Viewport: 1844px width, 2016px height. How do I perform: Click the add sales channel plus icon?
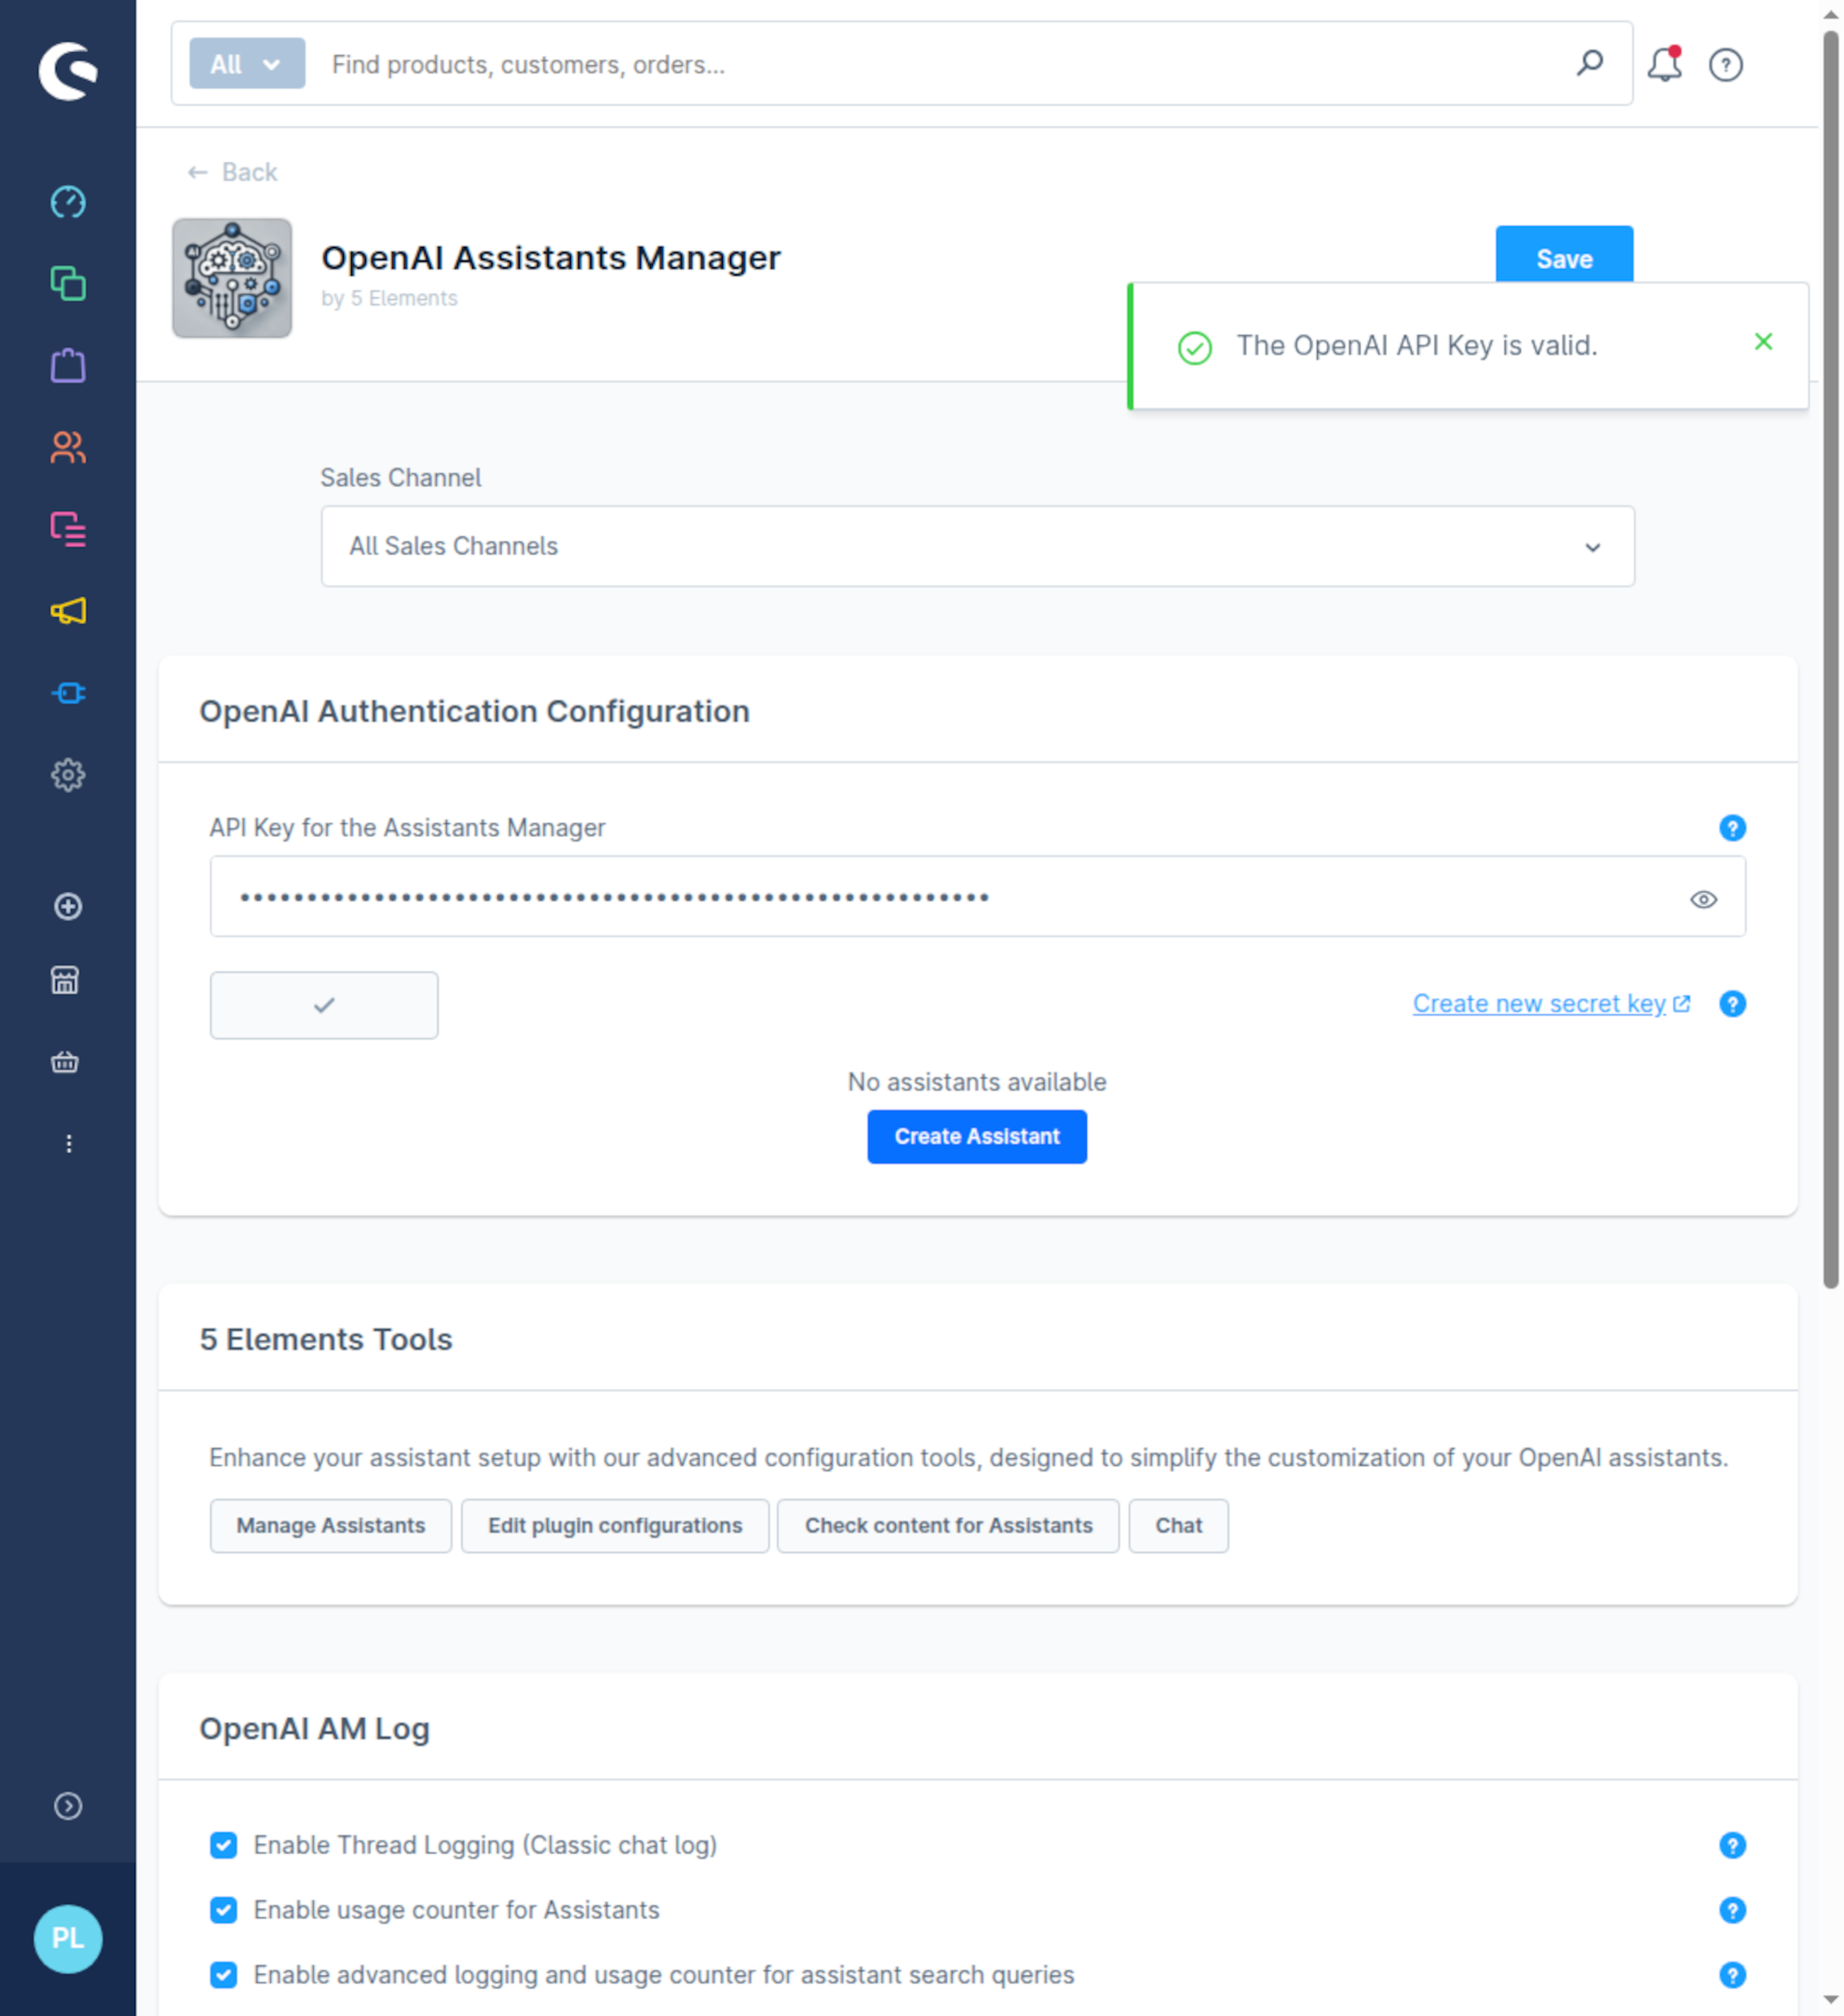[x=68, y=907]
